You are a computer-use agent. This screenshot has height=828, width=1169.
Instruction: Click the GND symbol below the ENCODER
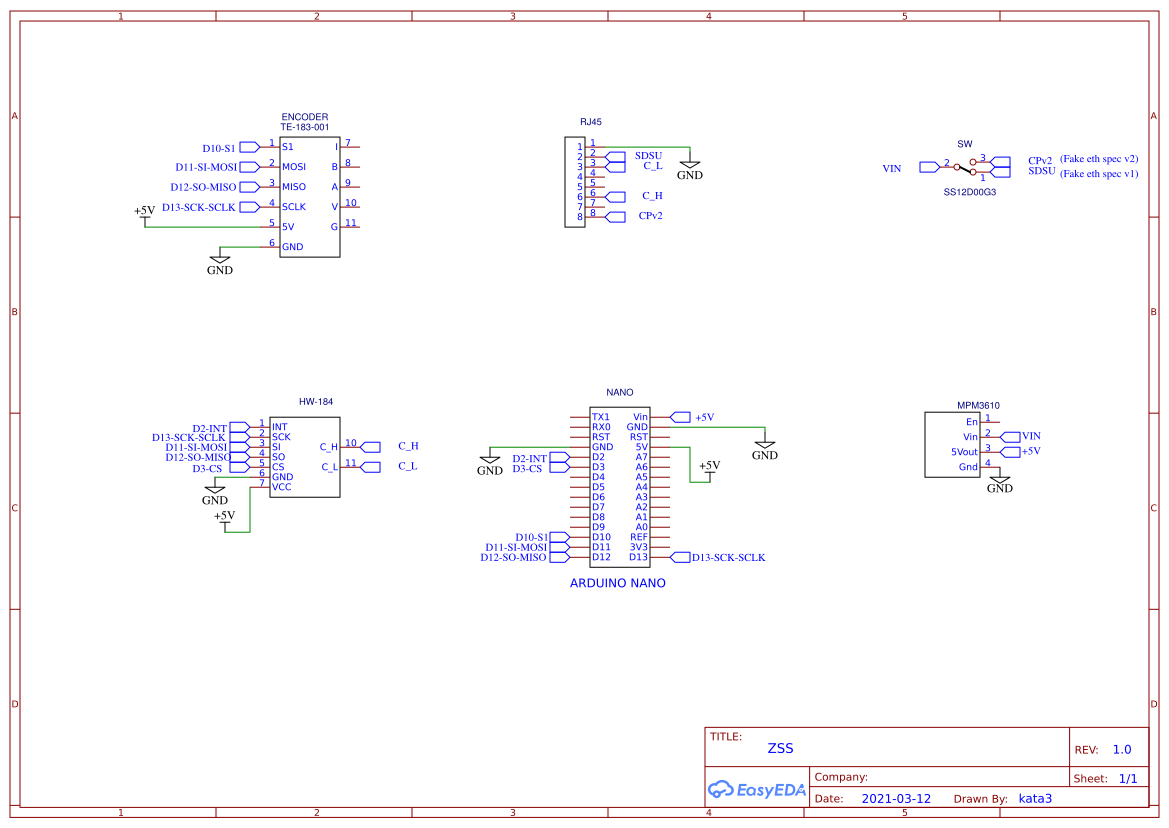[x=220, y=262]
